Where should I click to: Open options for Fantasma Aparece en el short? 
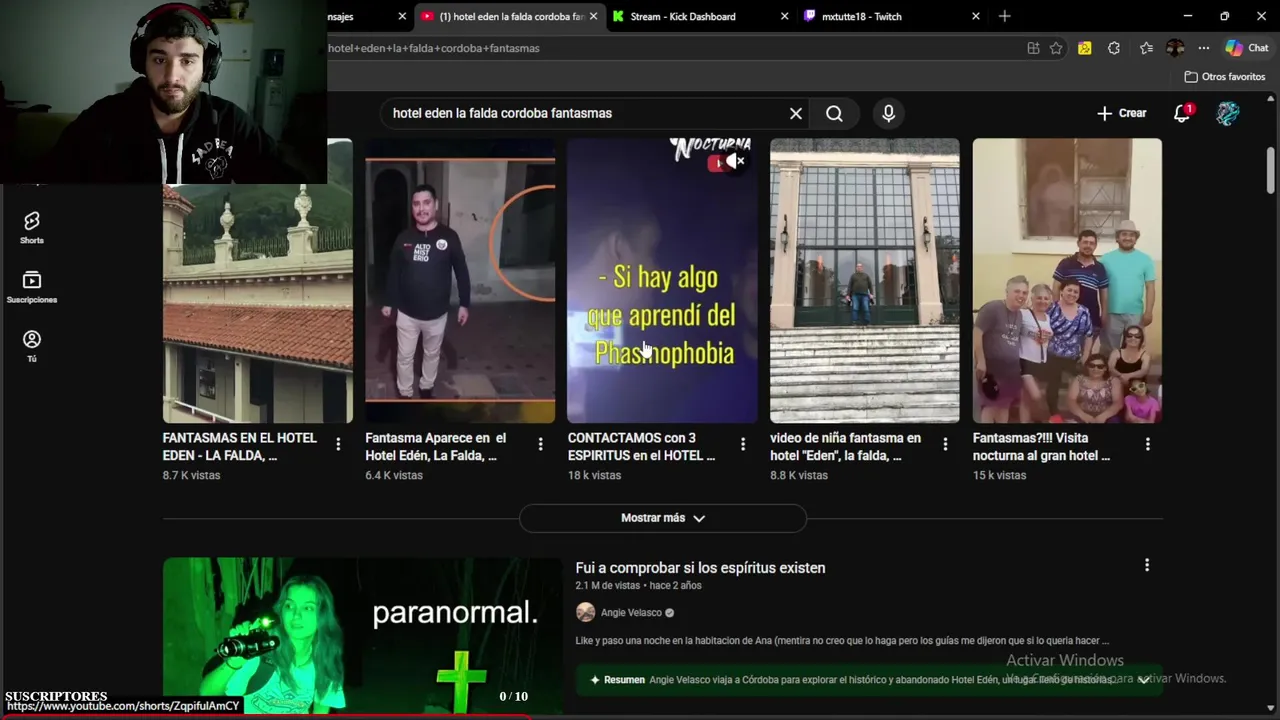(540, 444)
